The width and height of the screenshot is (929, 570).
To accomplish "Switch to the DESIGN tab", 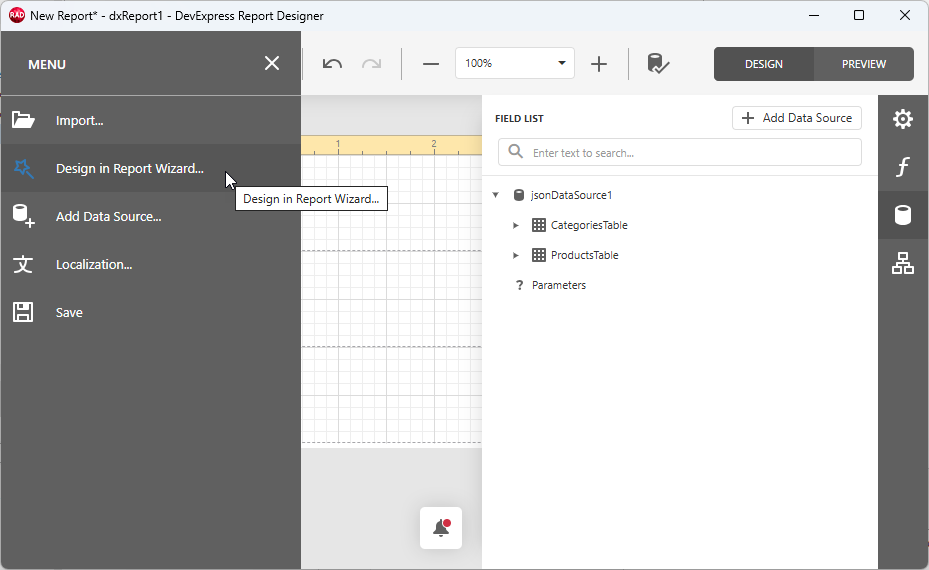I will [764, 64].
